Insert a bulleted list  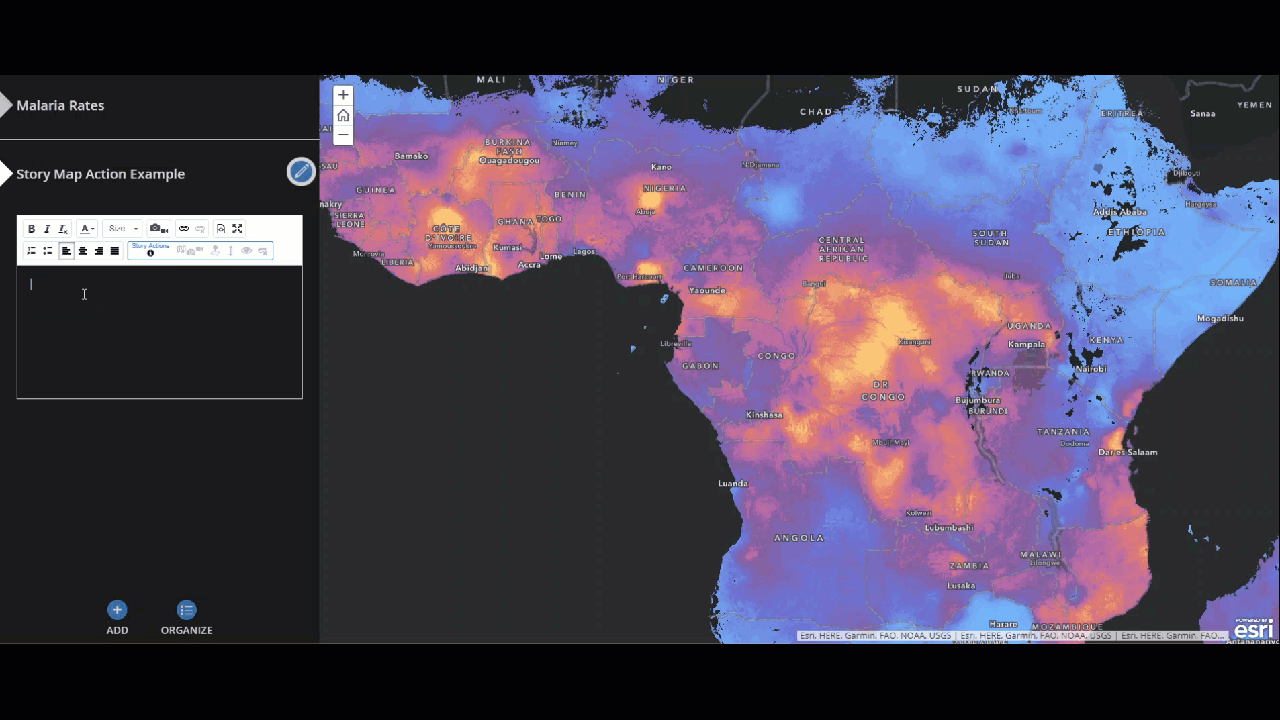(x=47, y=251)
